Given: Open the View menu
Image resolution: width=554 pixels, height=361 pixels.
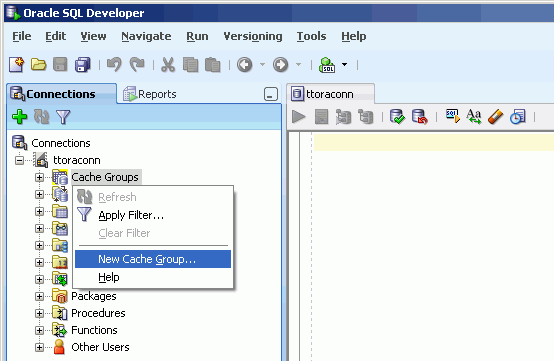Looking at the screenshot, I should [93, 36].
